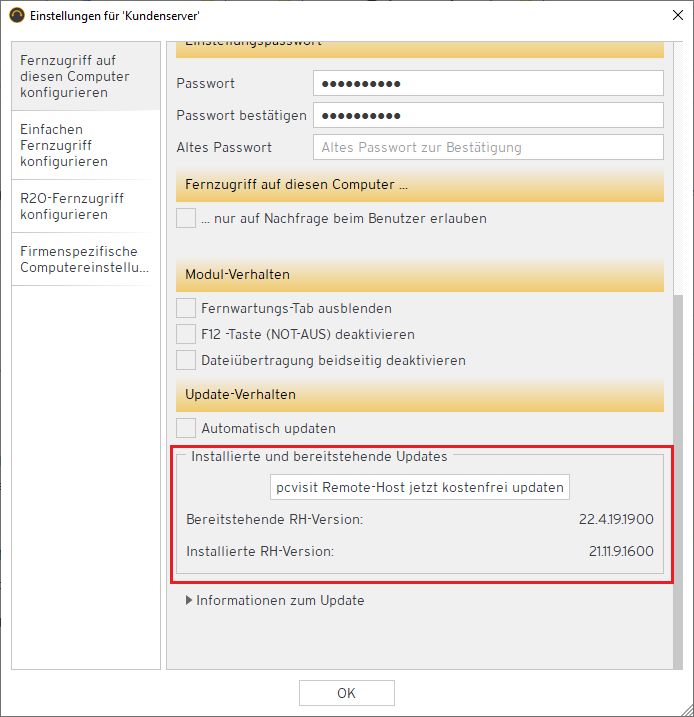The image size is (694, 717).
Task: Click into the Passwort field
Action: (488, 83)
